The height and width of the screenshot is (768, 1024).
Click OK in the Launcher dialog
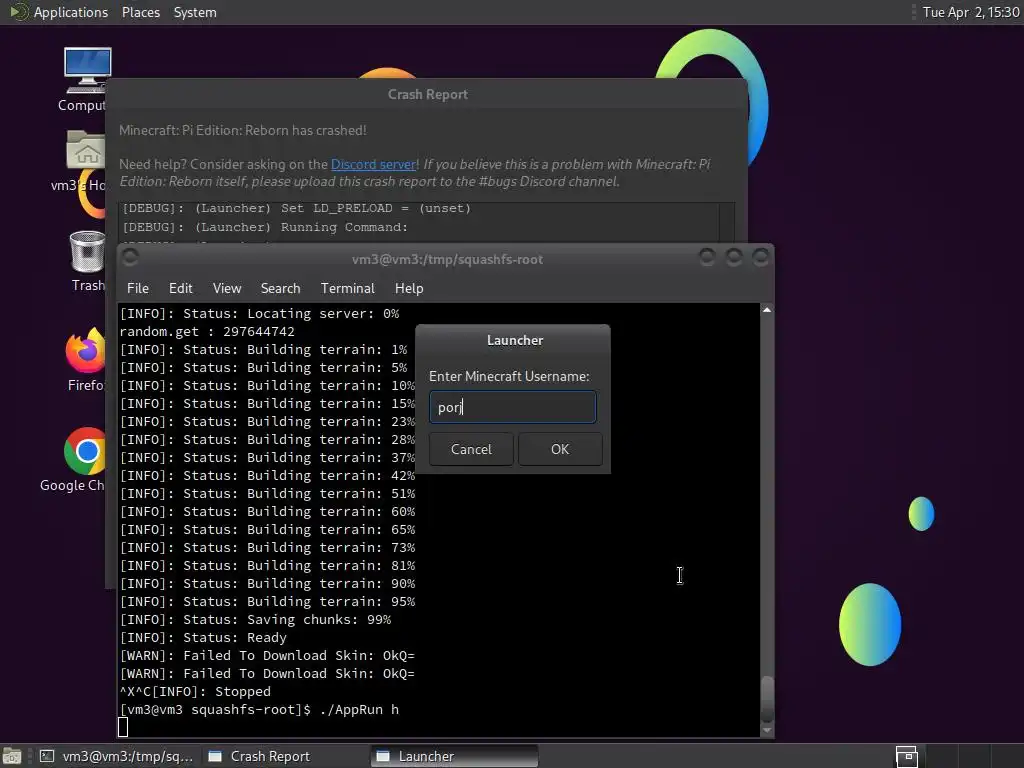tap(560, 449)
